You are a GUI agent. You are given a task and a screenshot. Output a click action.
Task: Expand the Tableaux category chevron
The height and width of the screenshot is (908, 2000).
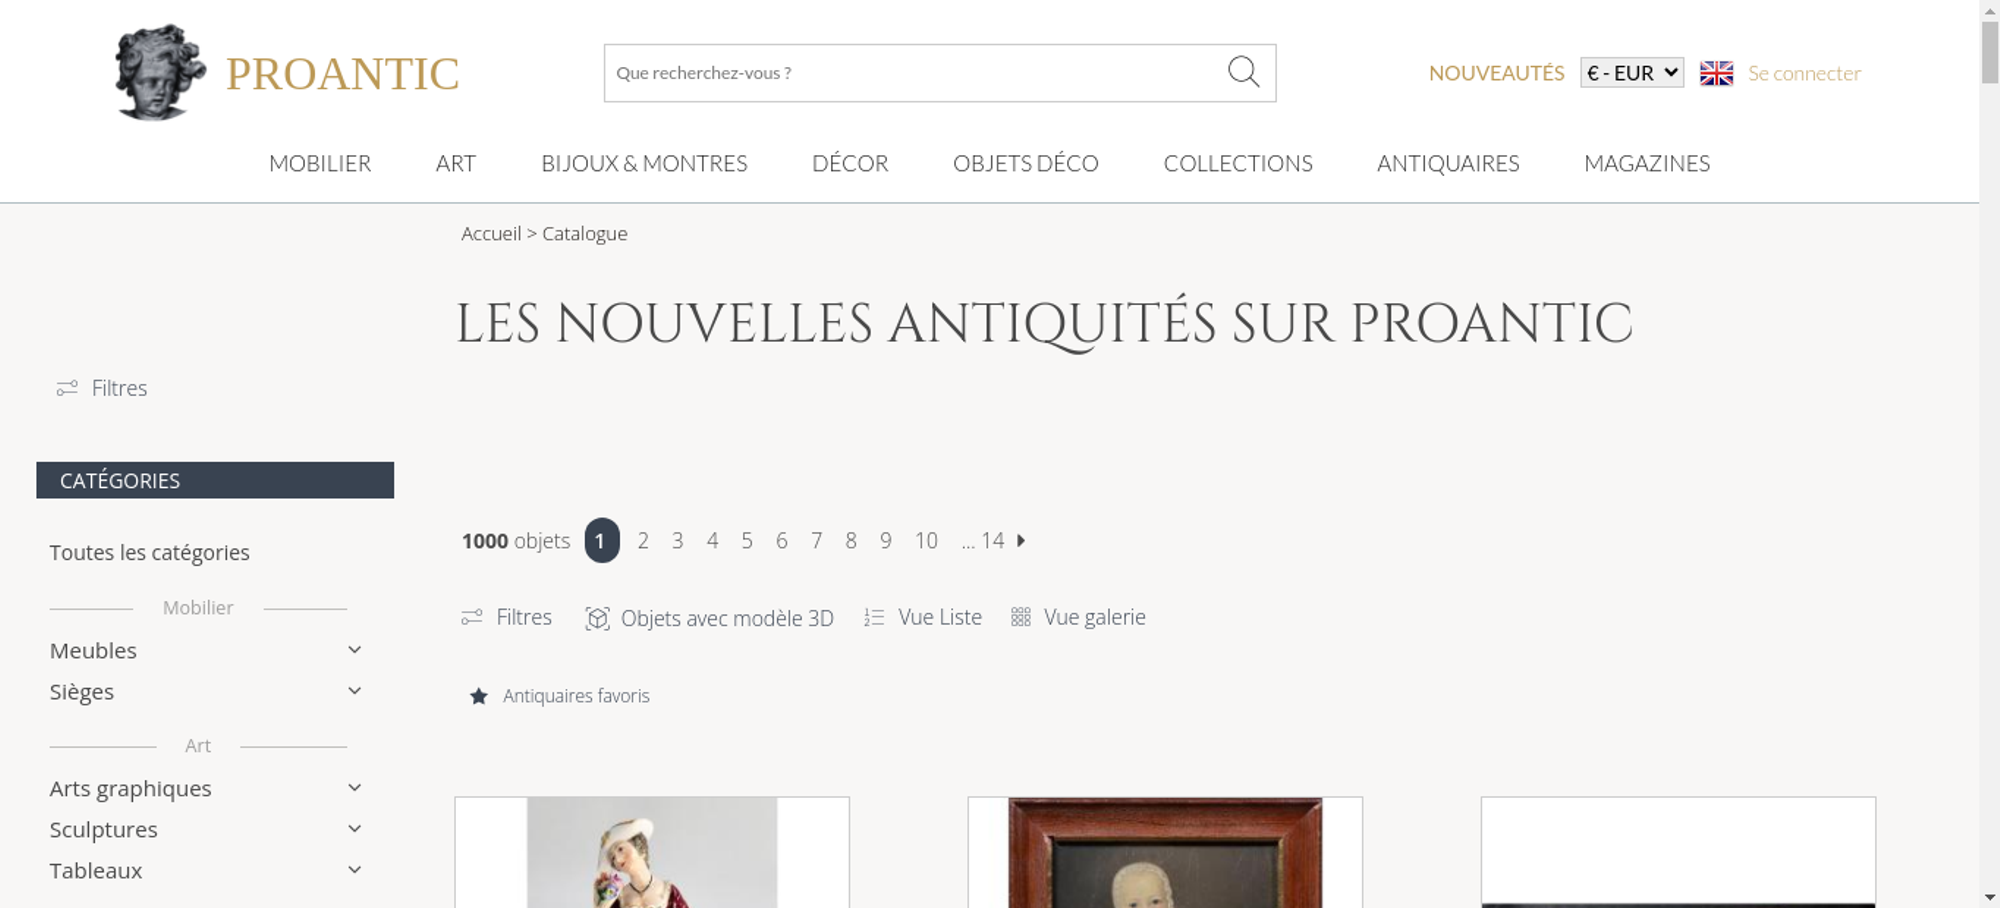[354, 870]
